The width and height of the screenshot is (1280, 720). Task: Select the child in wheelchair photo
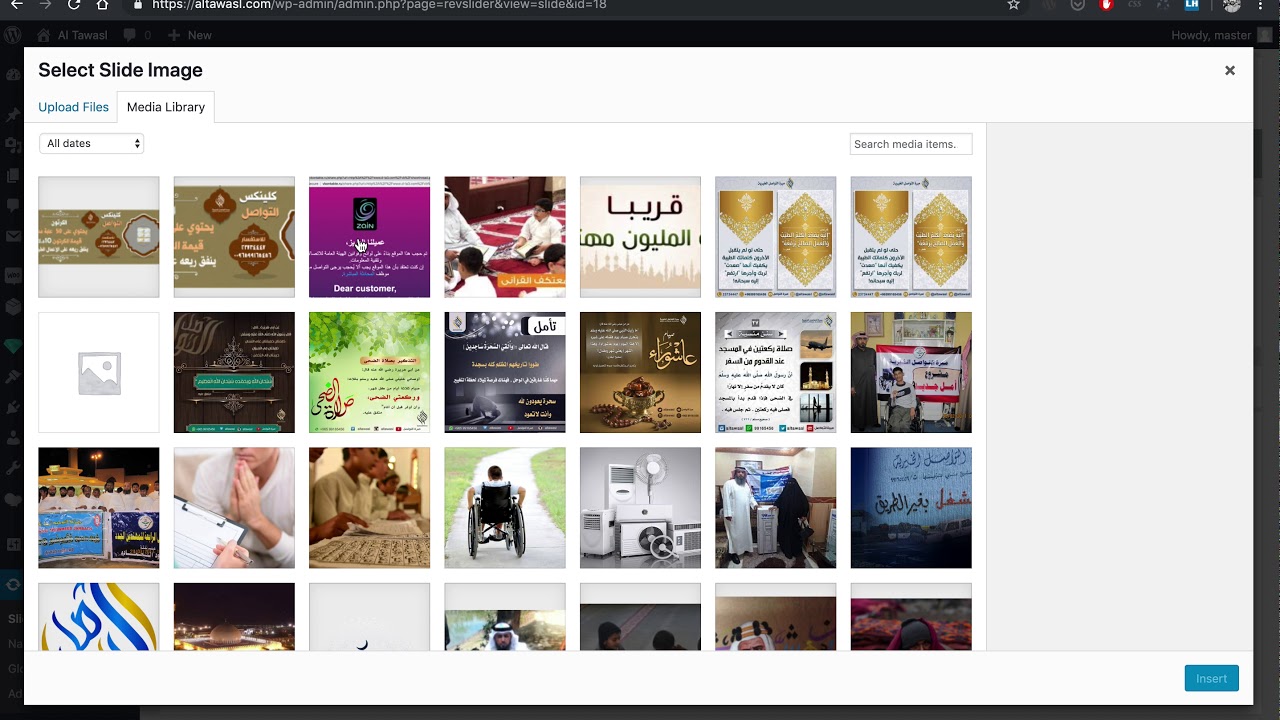[505, 508]
